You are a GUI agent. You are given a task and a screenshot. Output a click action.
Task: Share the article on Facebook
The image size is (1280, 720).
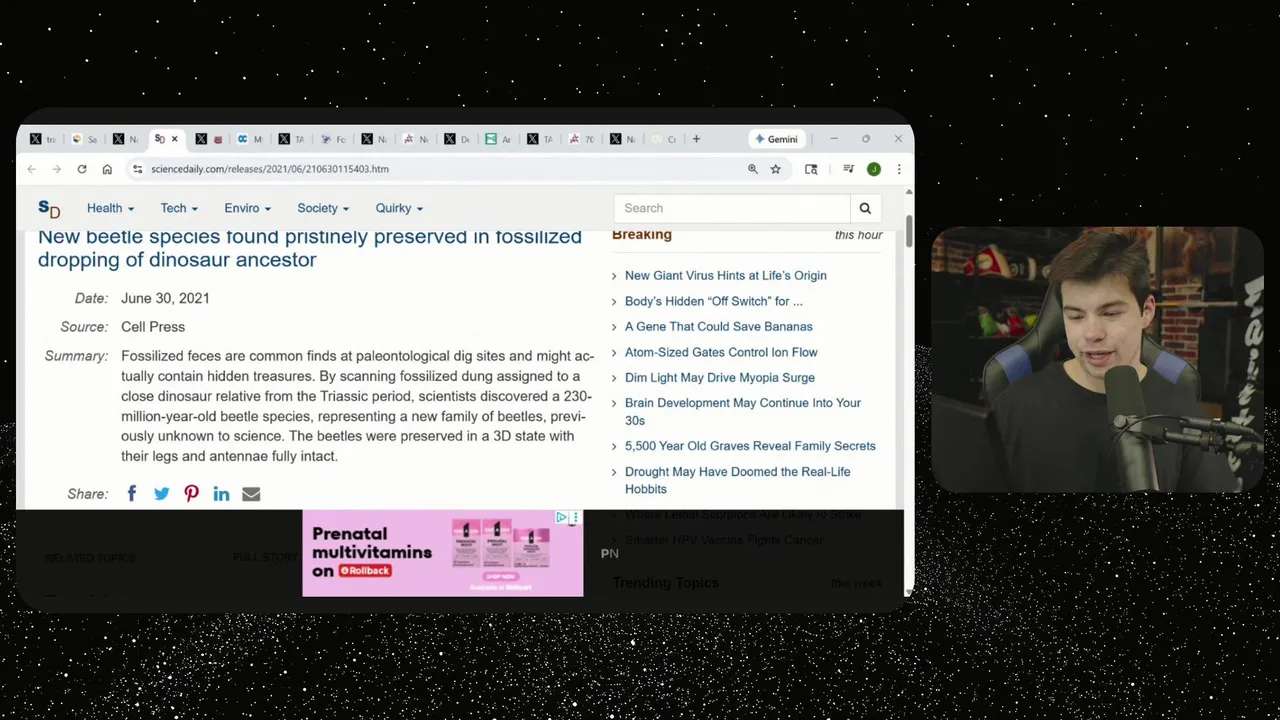(132, 493)
